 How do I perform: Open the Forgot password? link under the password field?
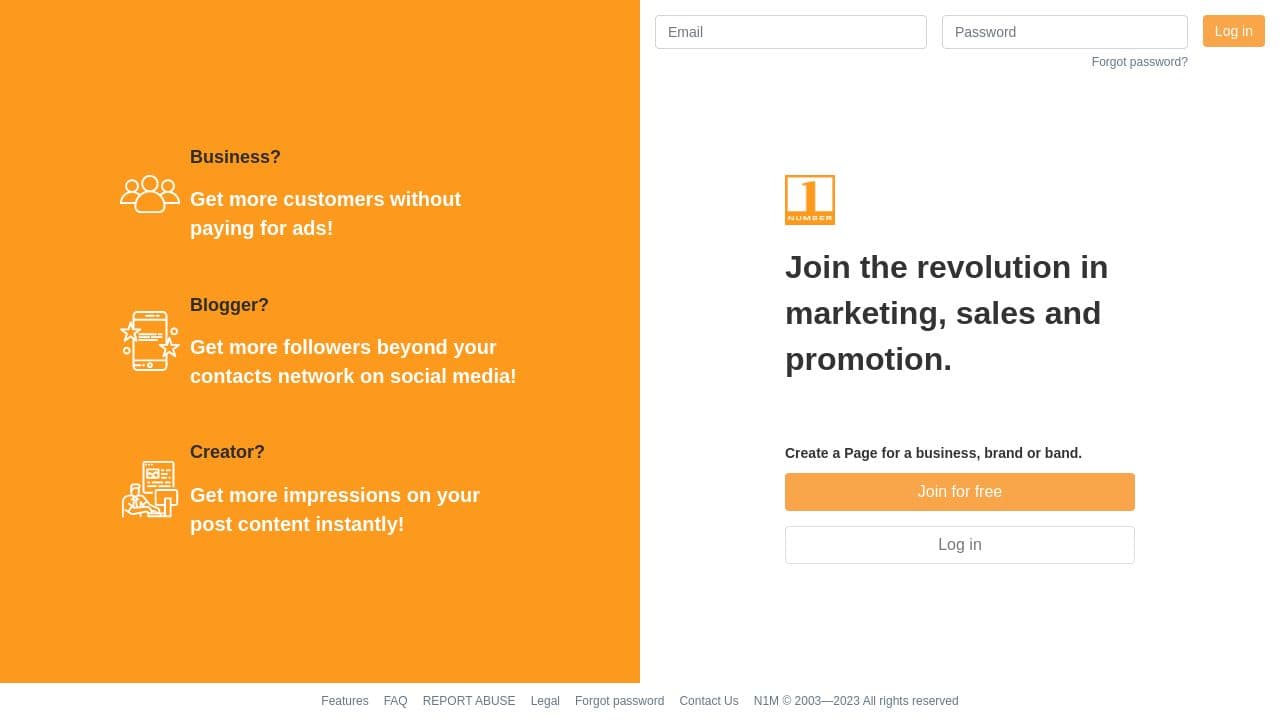pyautogui.click(x=1139, y=62)
